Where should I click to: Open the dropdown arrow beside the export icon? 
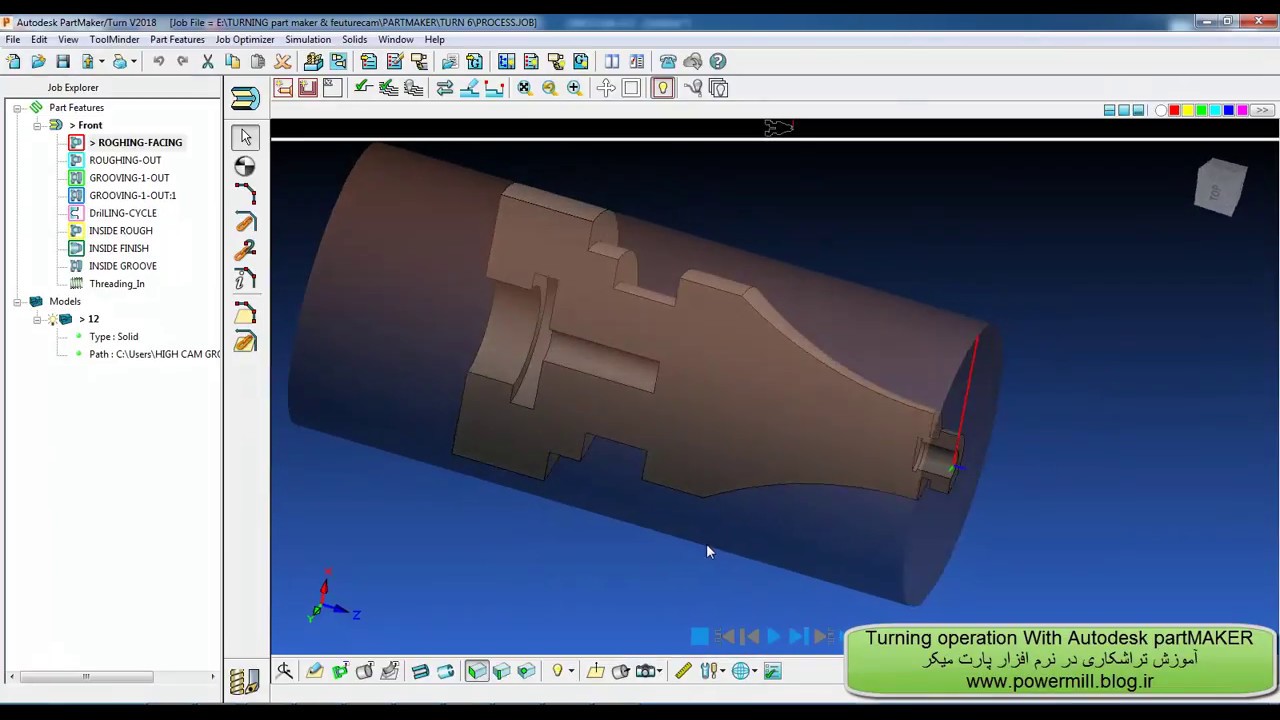tap(101, 62)
